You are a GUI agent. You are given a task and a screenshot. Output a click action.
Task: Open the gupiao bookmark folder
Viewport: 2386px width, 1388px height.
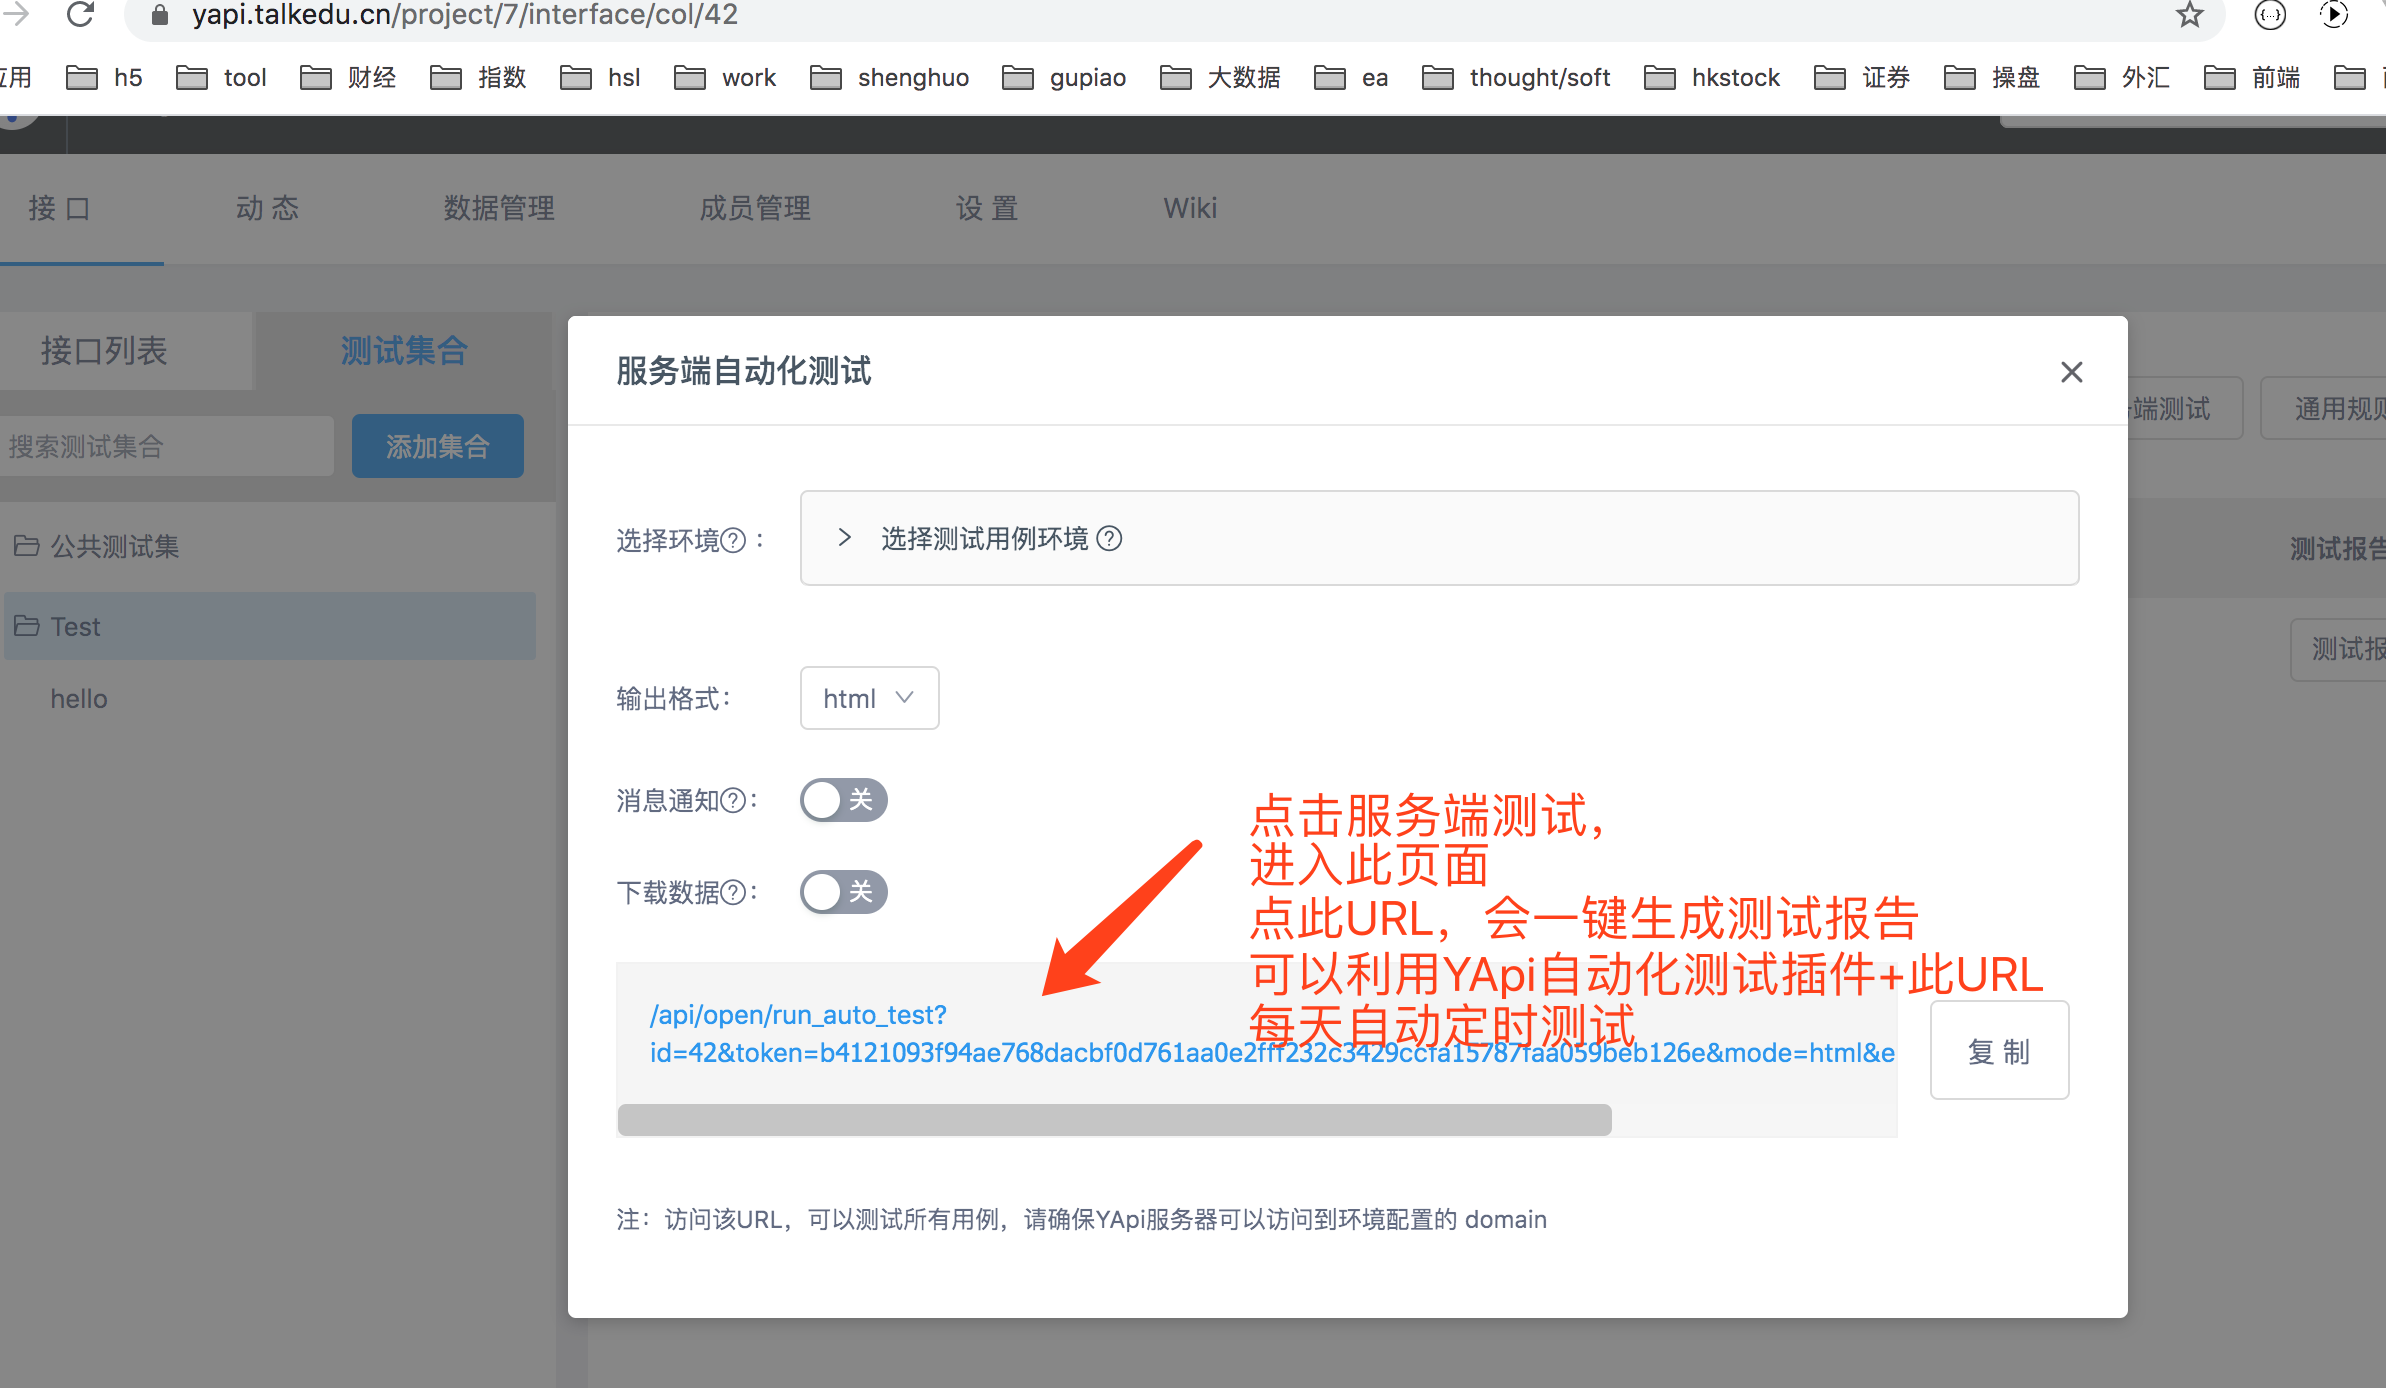point(1064,77)
